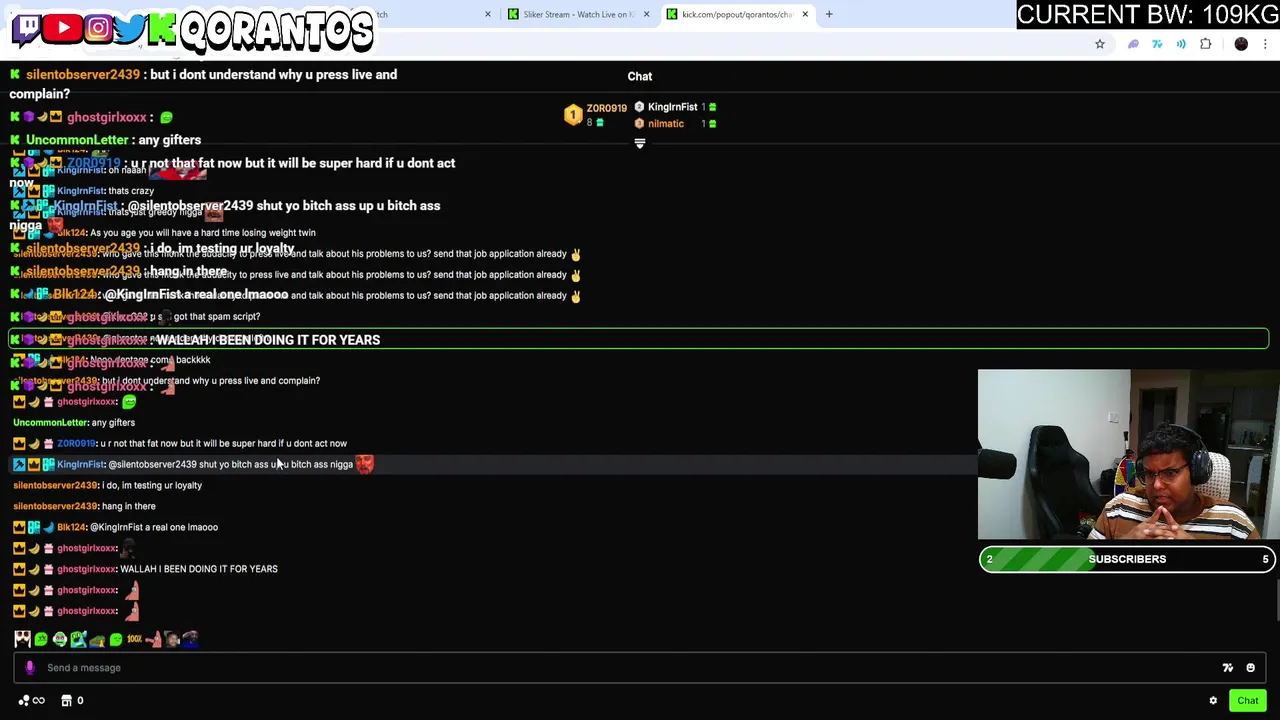Viewport: 1280px width, 720px height.
Task: Click Twitter bird logo in overlay banner
Action: coord(130,28)
